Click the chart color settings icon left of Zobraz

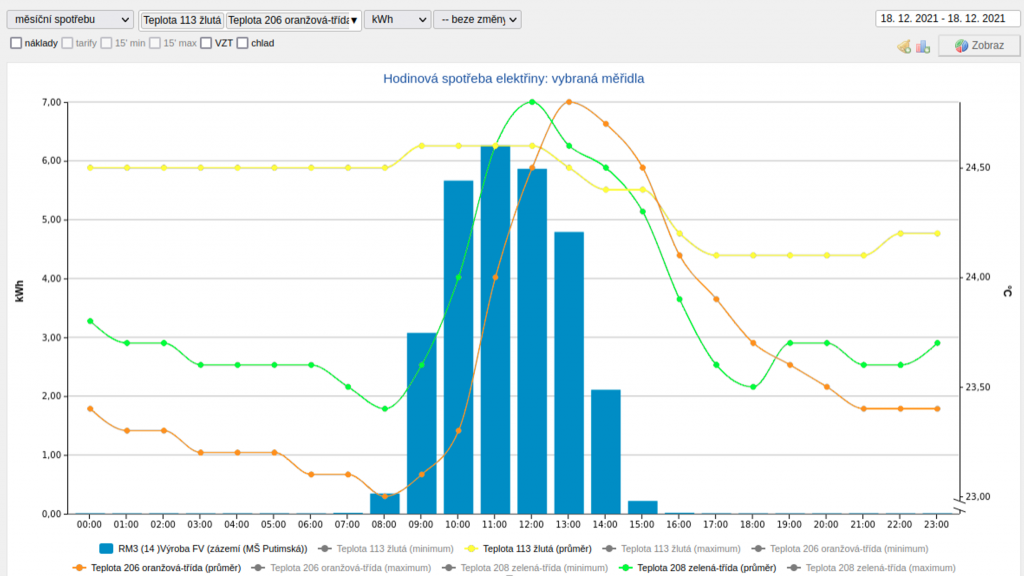point(904,46)
